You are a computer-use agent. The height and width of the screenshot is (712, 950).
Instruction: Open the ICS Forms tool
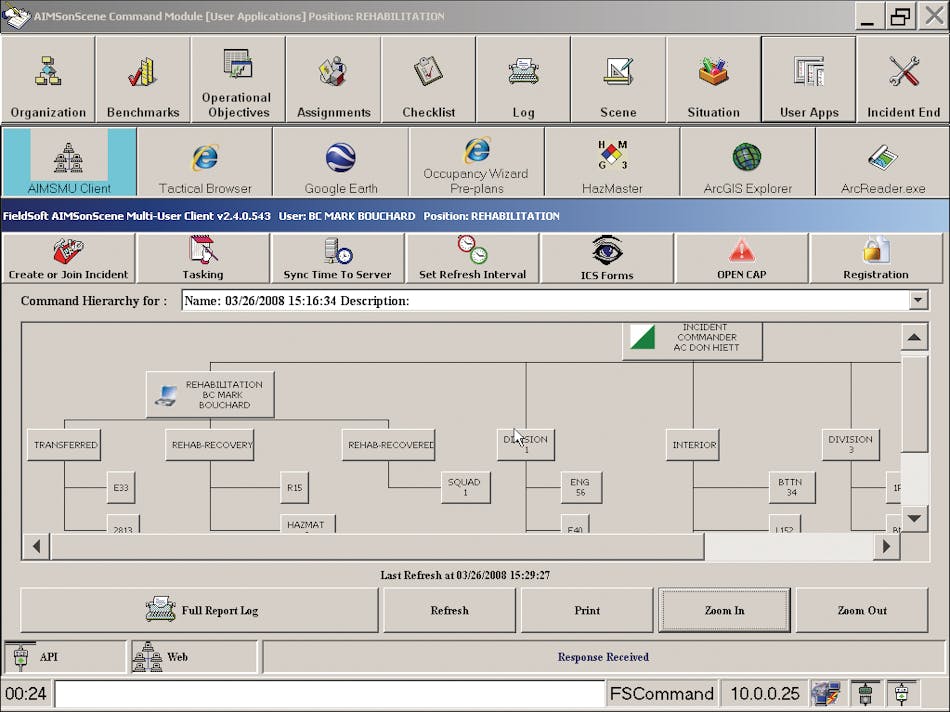tap(607, 258)
